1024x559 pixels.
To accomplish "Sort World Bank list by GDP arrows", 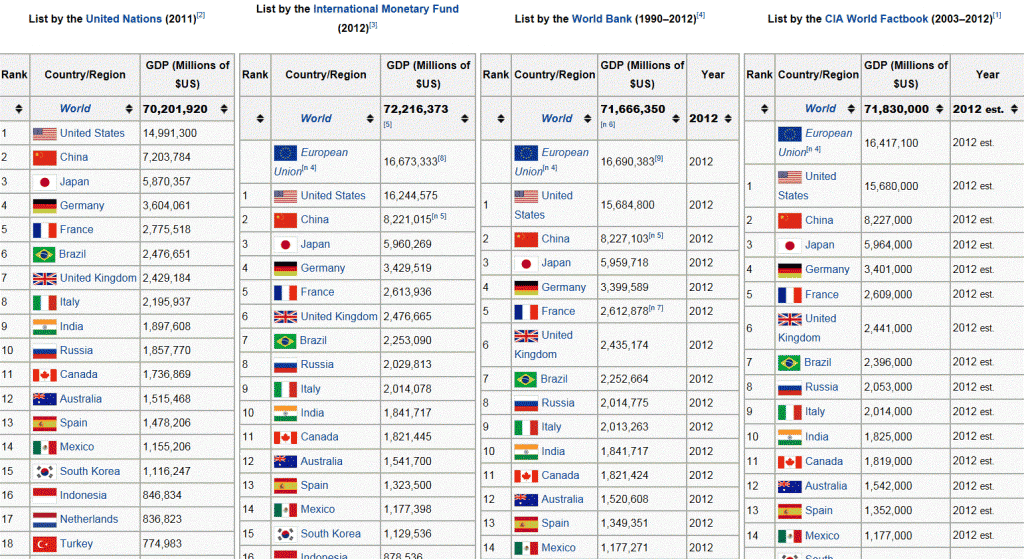I will tap(676, 119).
